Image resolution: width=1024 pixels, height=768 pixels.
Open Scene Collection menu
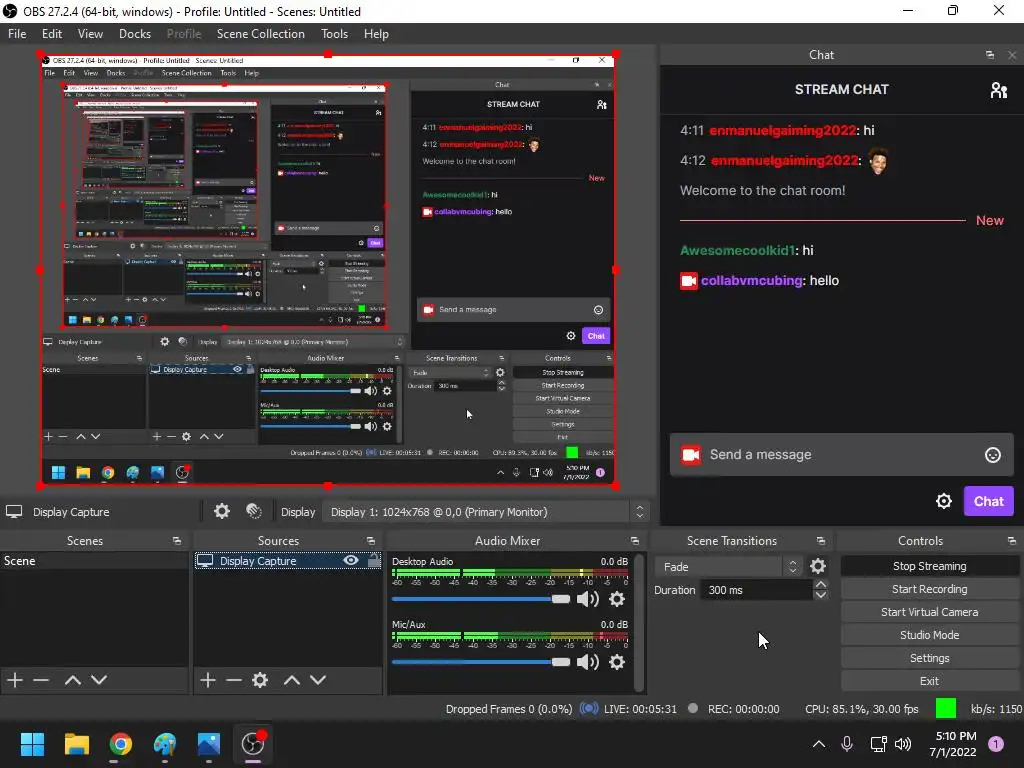click(x=261, y=34)
